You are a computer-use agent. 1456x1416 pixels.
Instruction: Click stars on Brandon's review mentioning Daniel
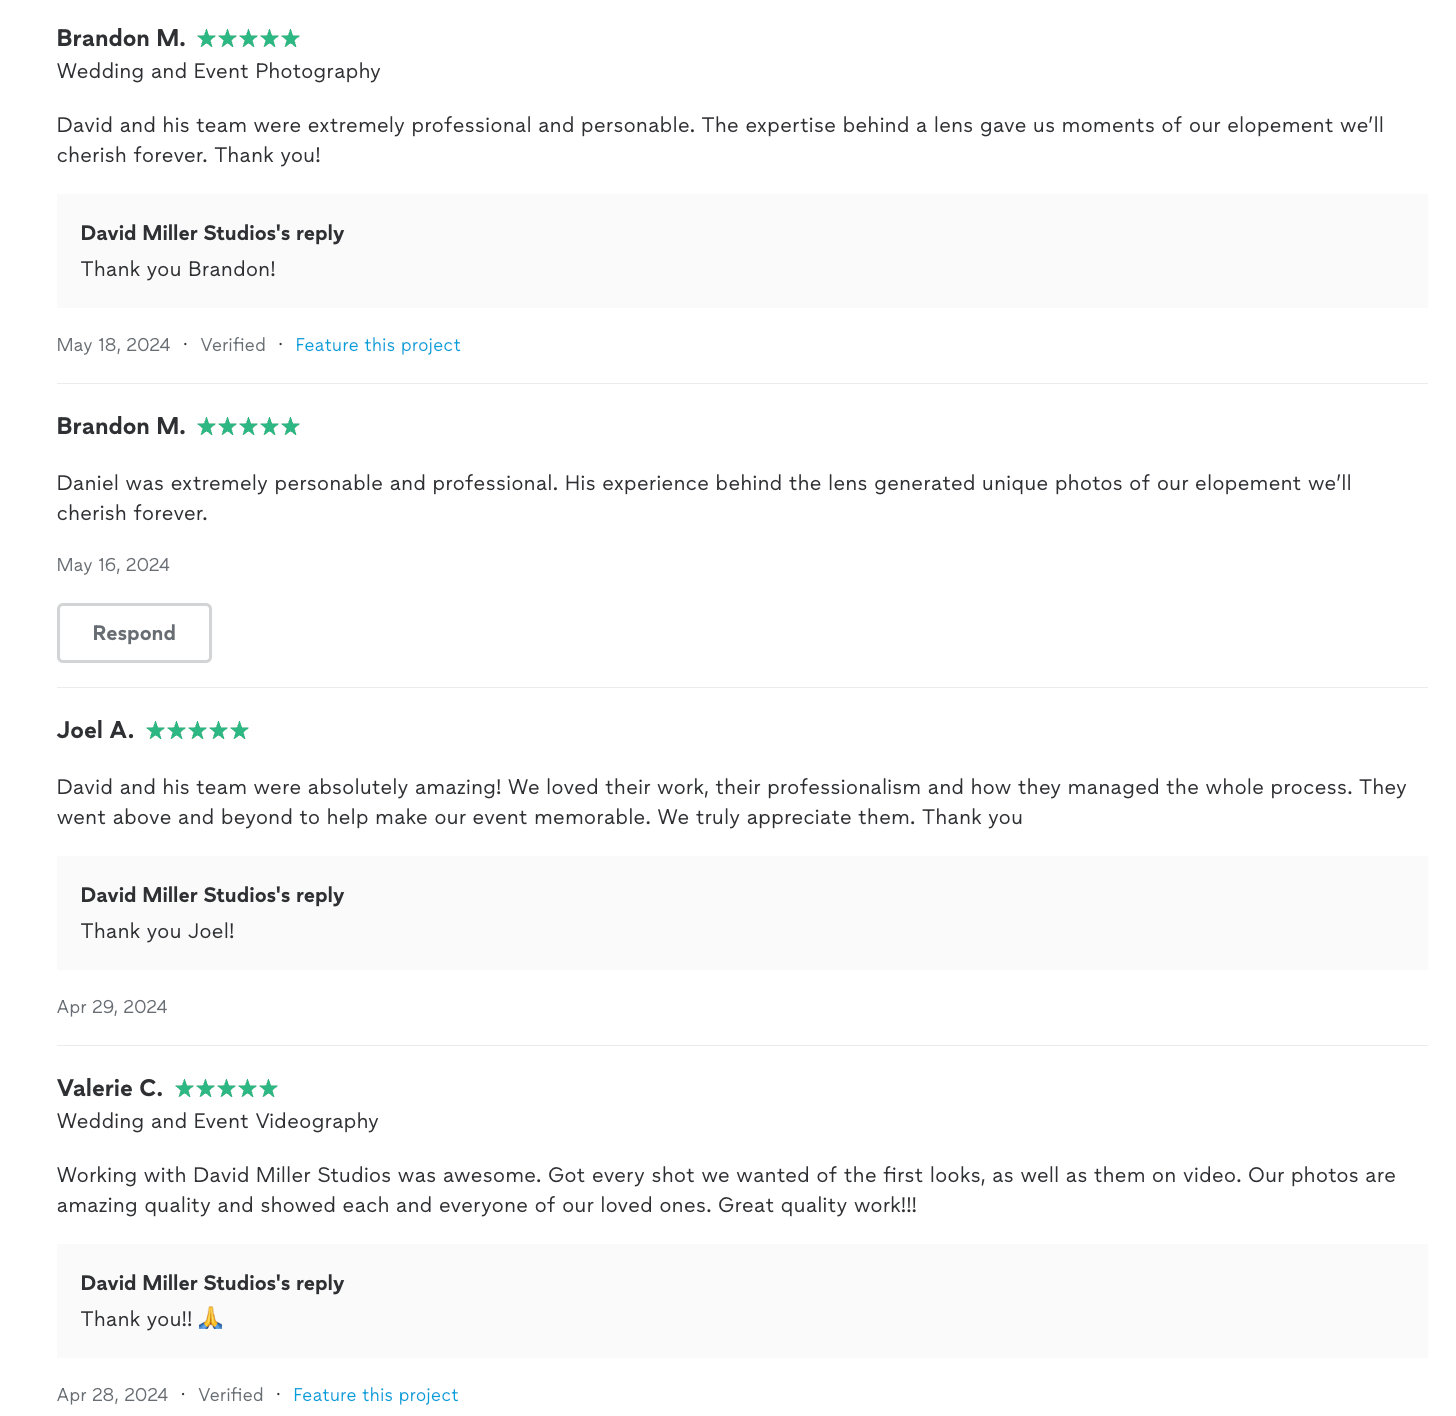(248, 427)
